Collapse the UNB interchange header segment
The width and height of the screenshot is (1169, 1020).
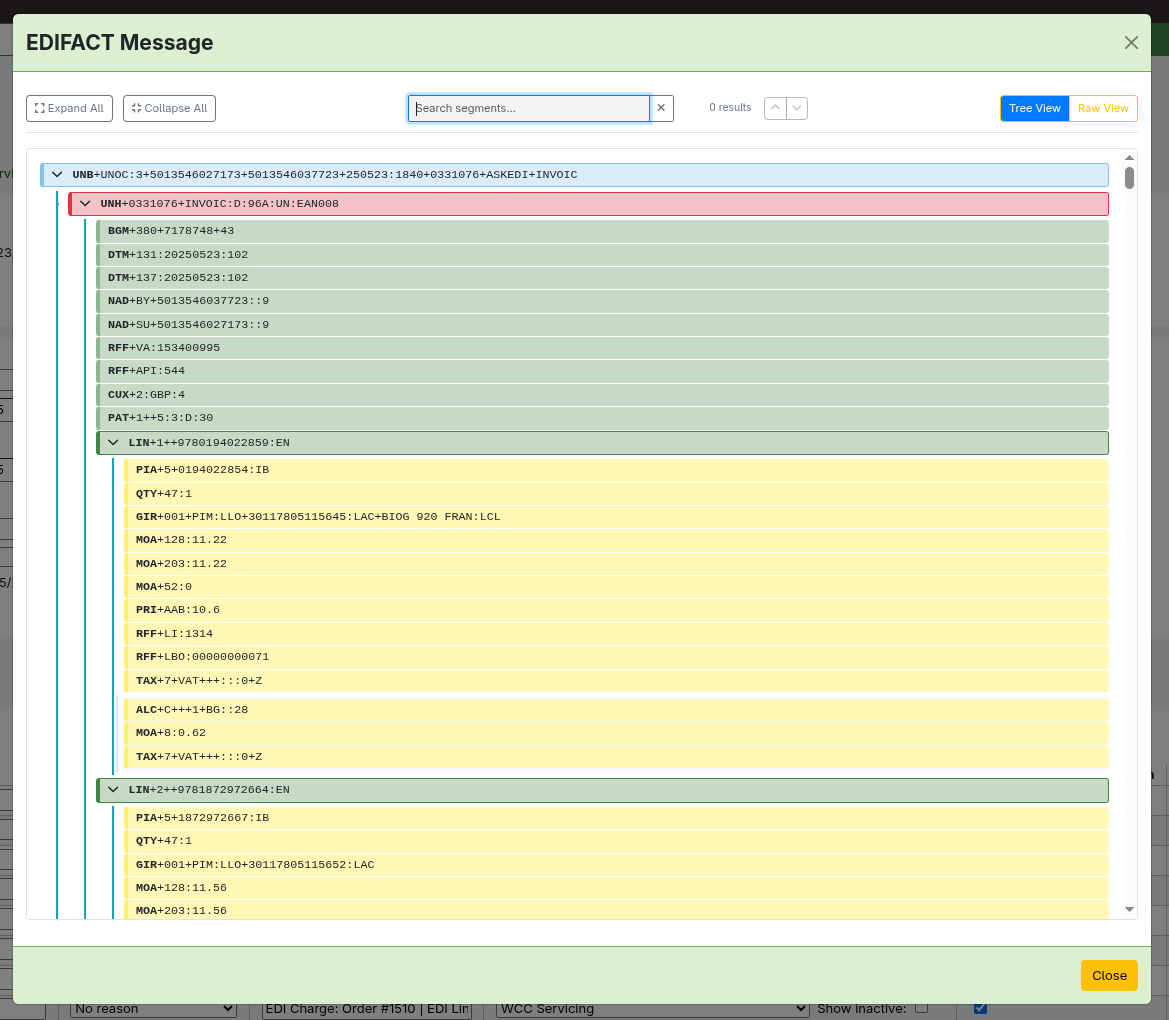pos(57,175)
